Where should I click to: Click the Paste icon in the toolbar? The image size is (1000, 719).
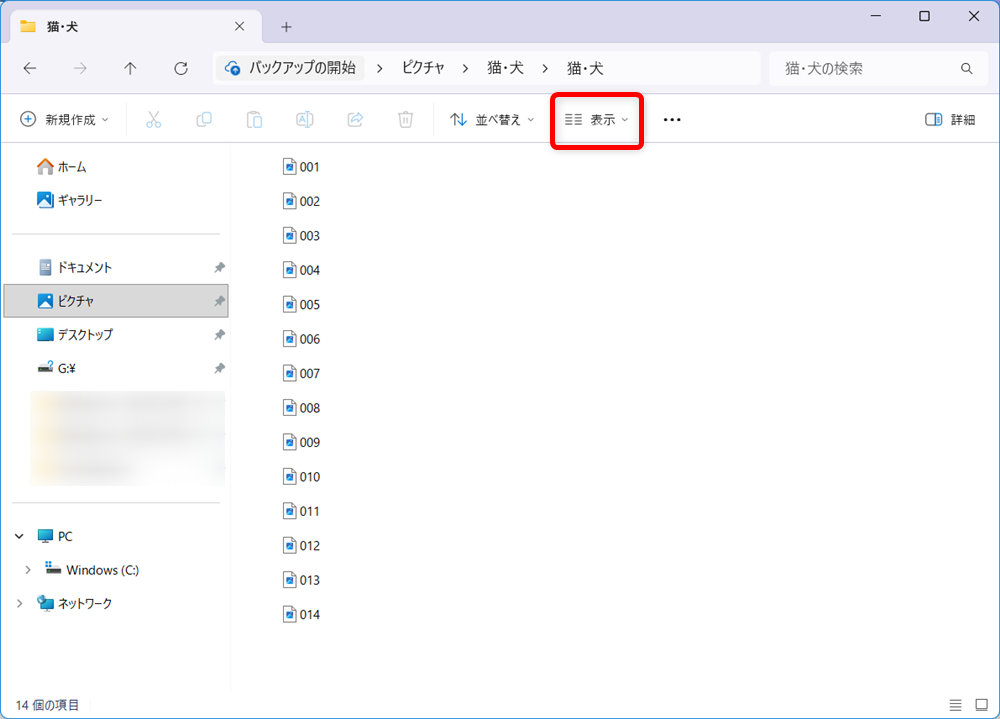click(254, 119)
